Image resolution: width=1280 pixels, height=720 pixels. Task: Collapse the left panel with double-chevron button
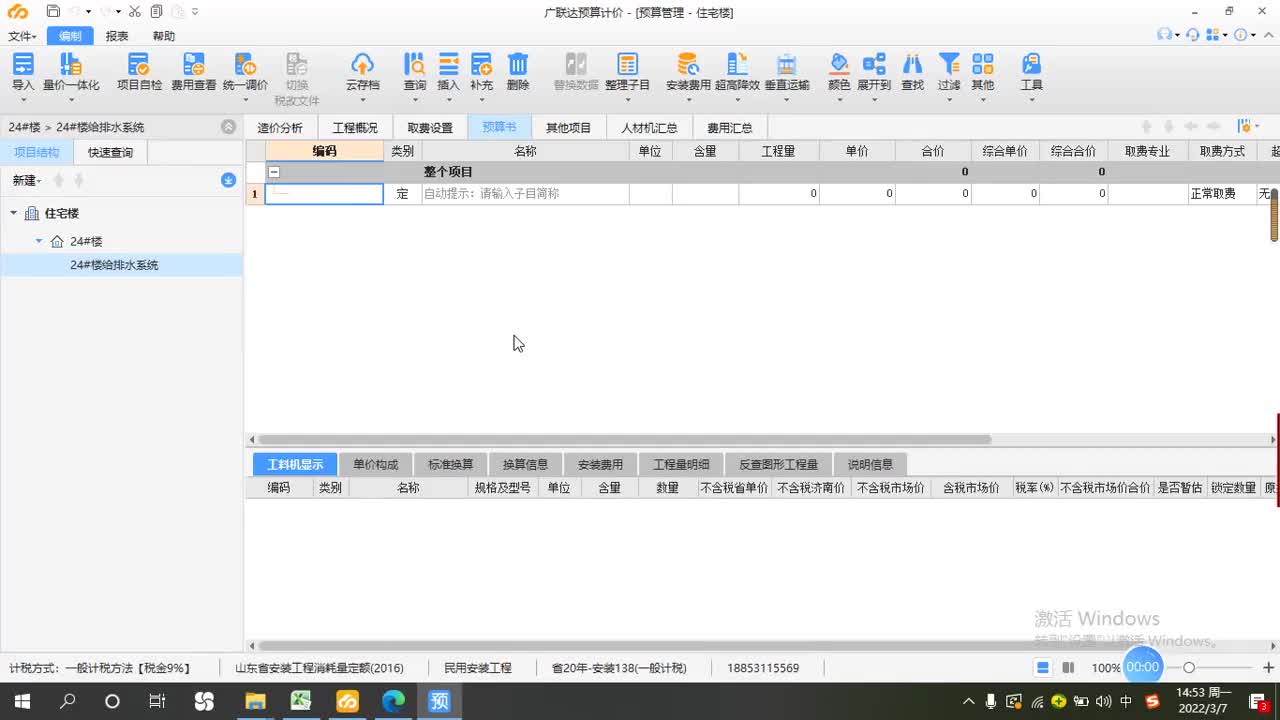228,127
